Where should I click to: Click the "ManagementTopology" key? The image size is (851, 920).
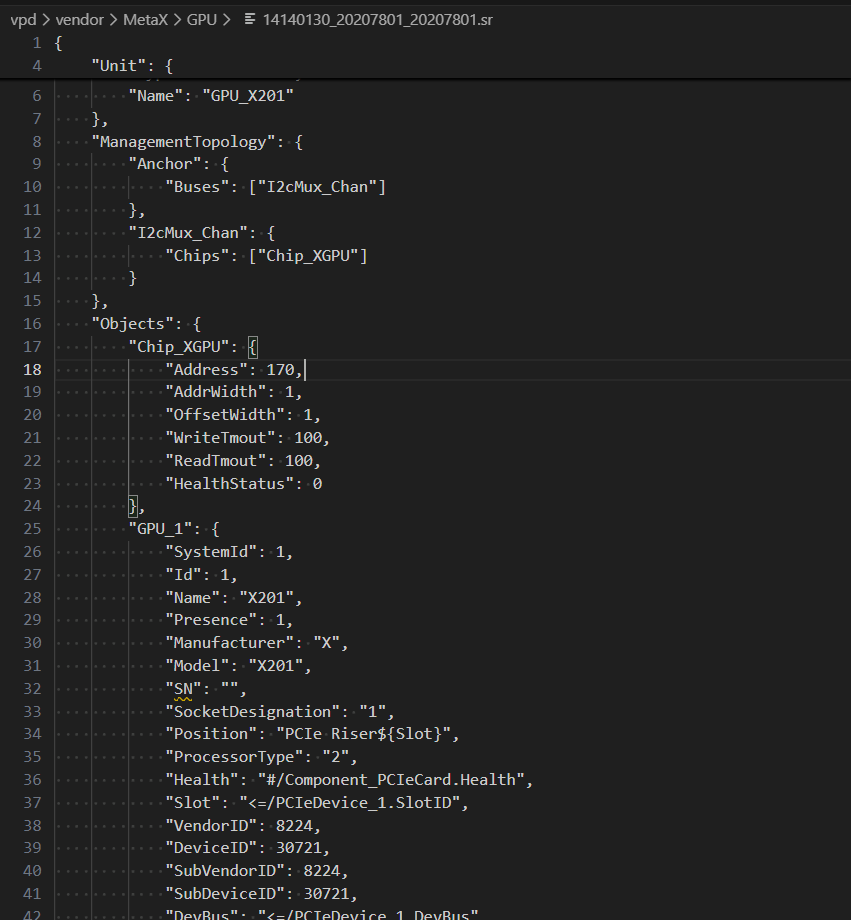(x=187, y=142)
